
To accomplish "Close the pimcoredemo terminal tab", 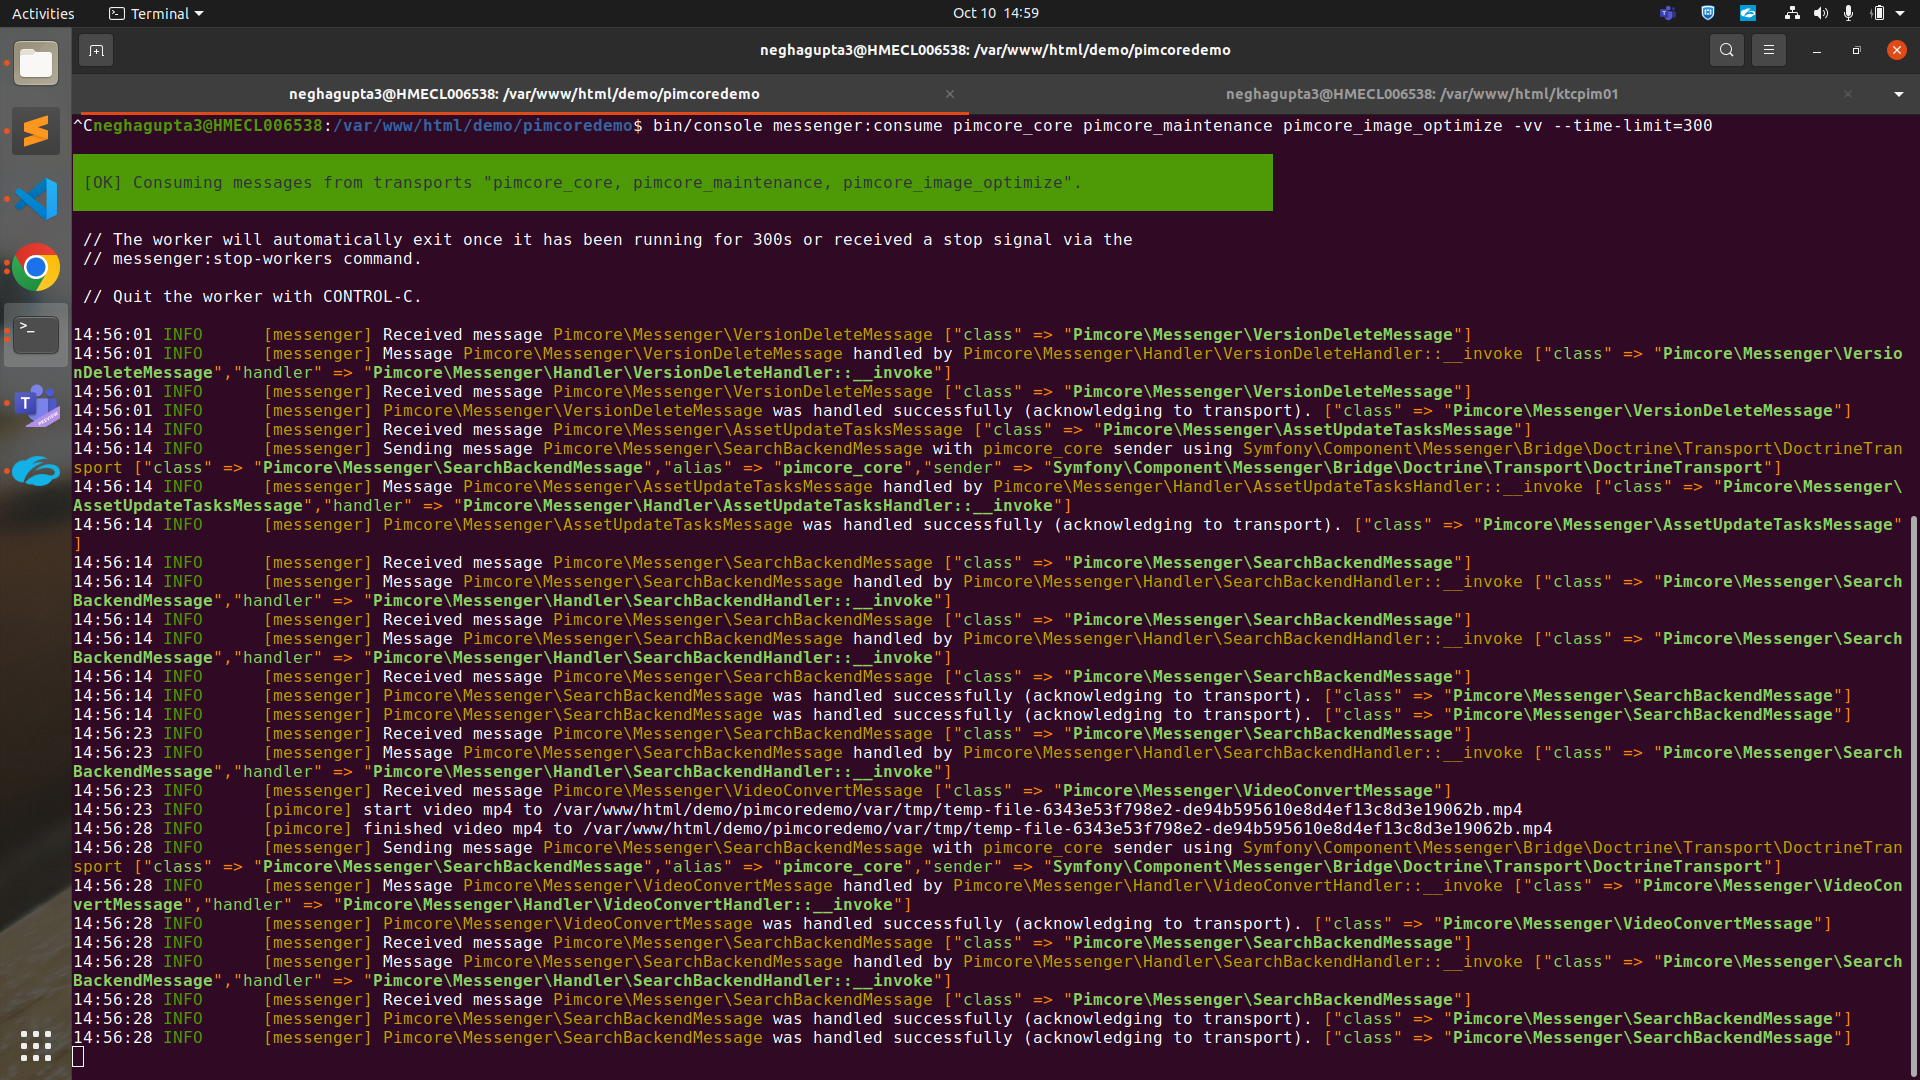I will coord(949,93).
